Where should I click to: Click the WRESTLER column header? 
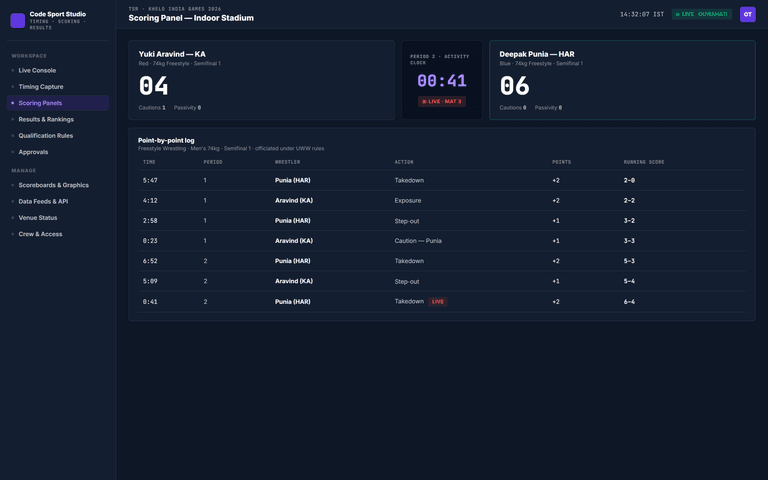point(287,162)
